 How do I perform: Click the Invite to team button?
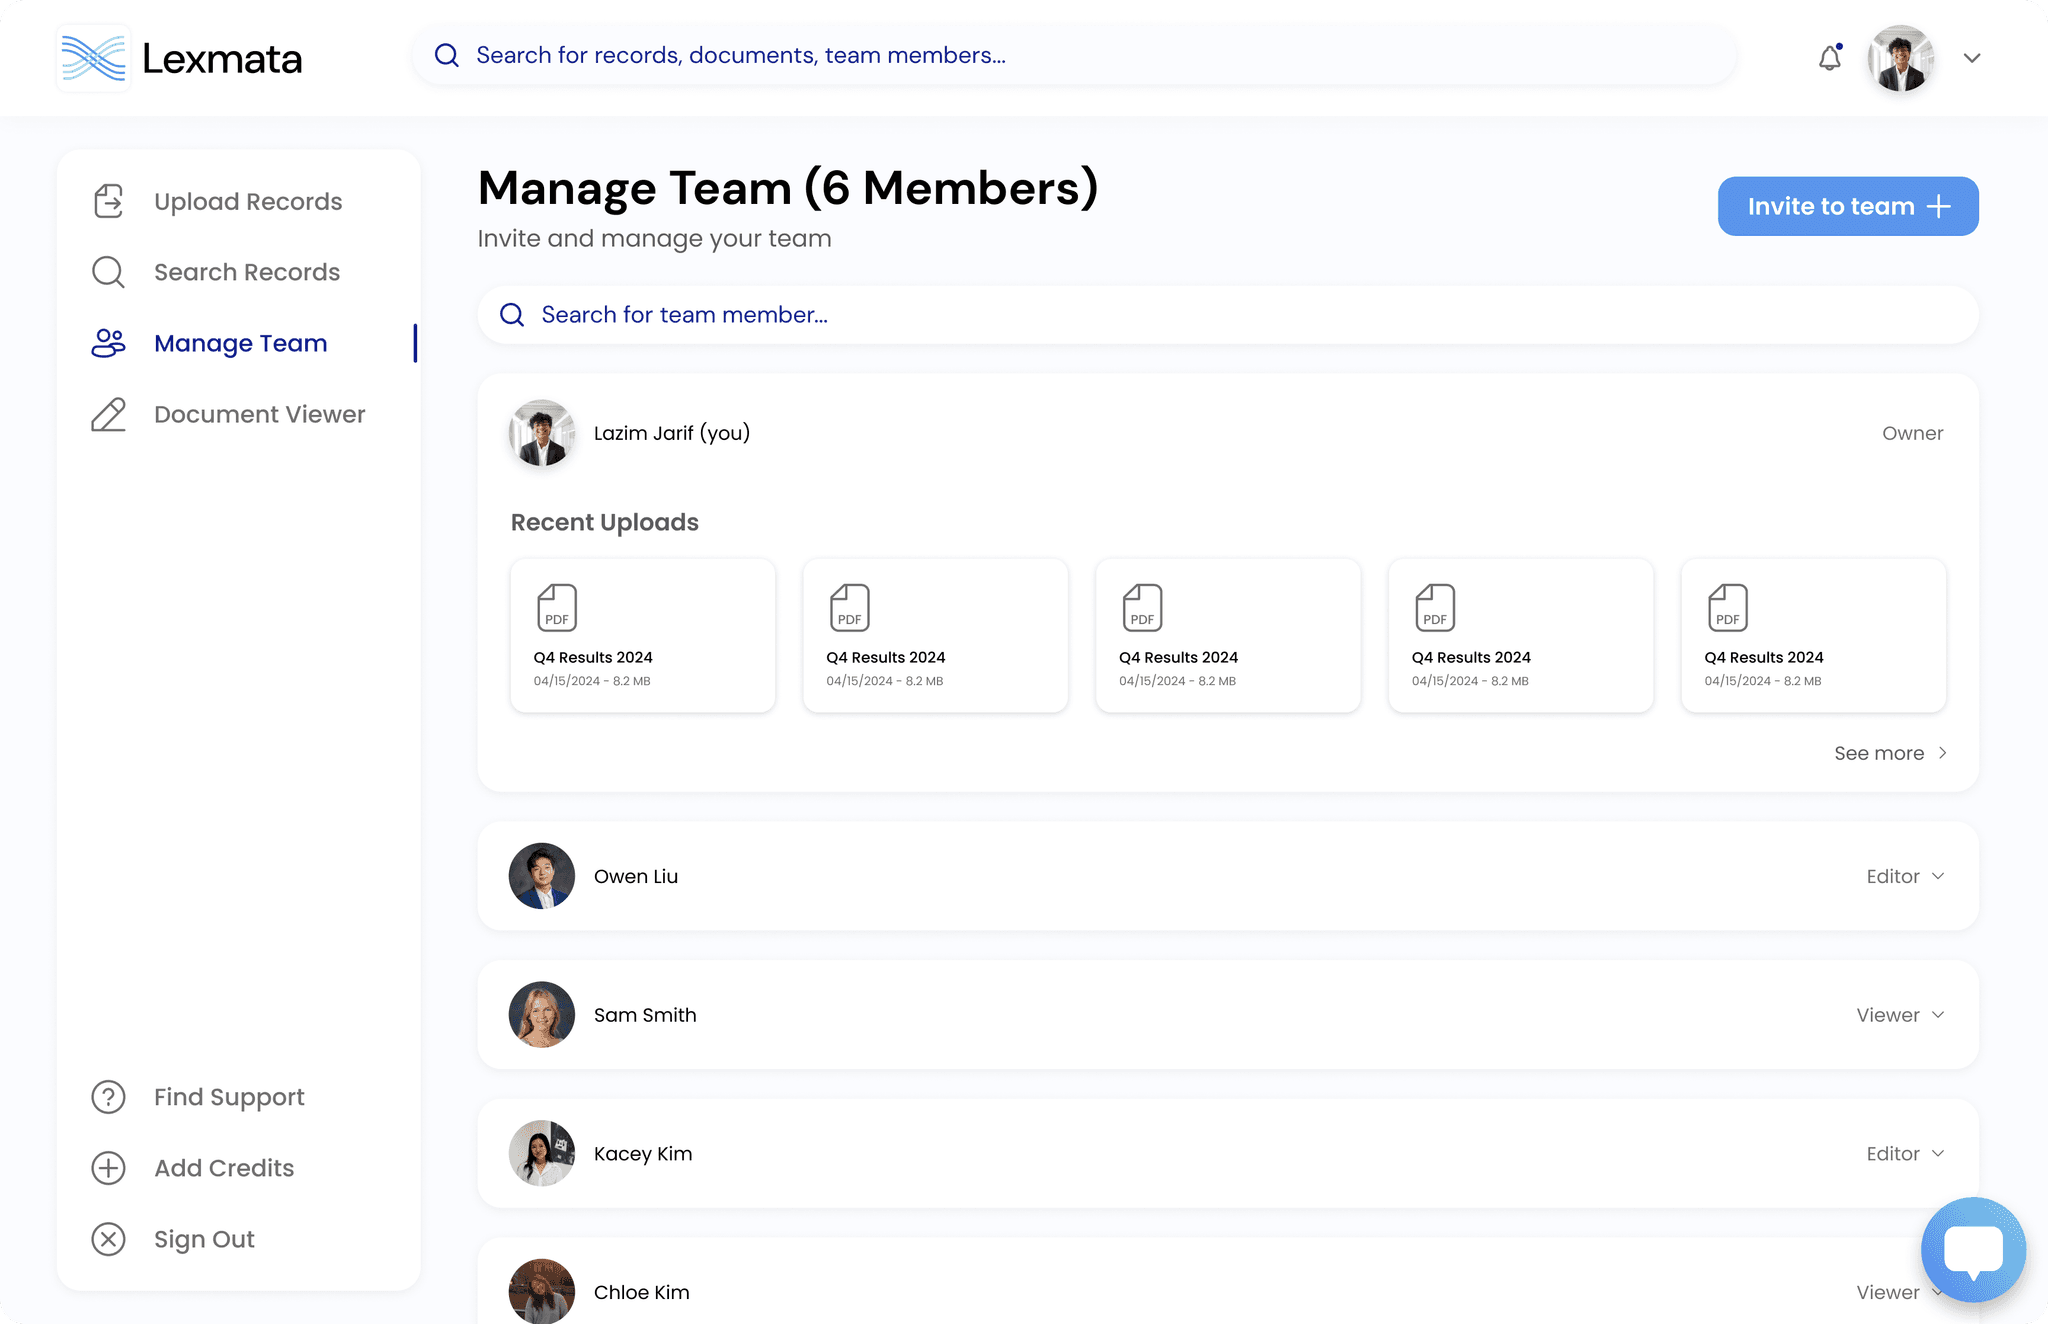coord(1847,206)
